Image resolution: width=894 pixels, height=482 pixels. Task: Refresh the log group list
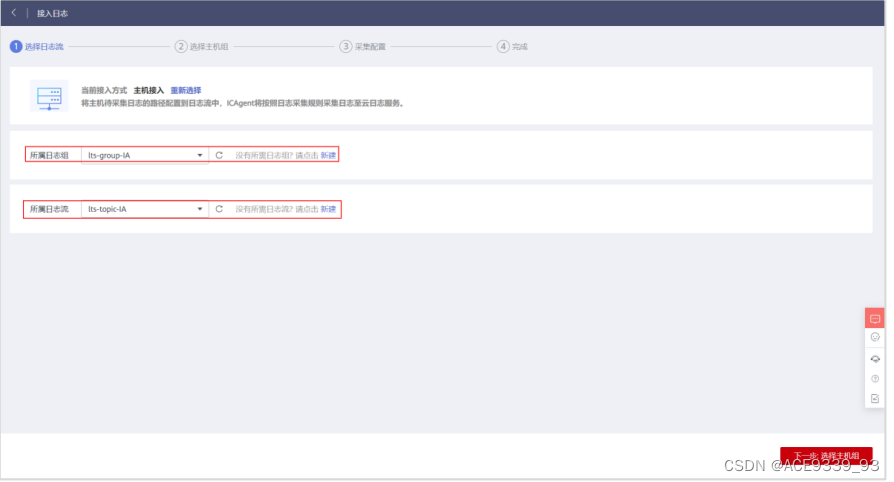(219, 155)
